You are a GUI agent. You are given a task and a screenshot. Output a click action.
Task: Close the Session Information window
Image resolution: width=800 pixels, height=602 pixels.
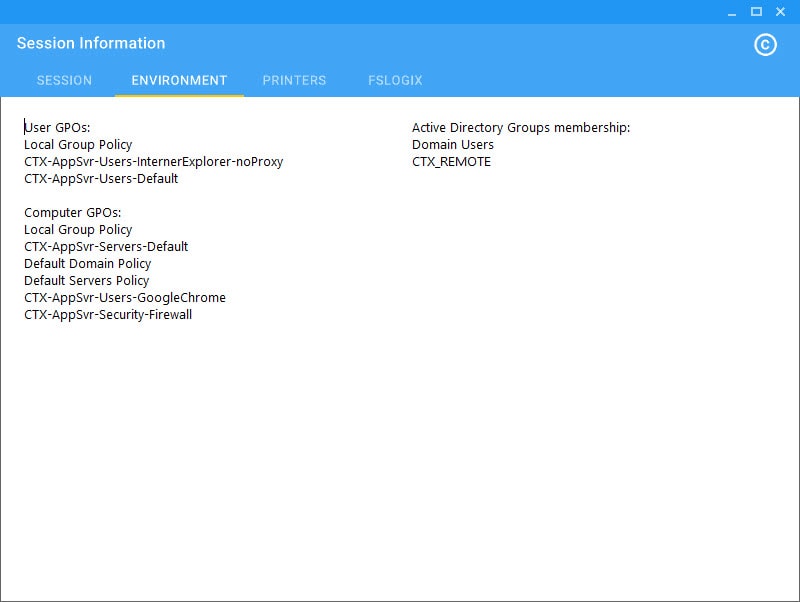[781, 12]
